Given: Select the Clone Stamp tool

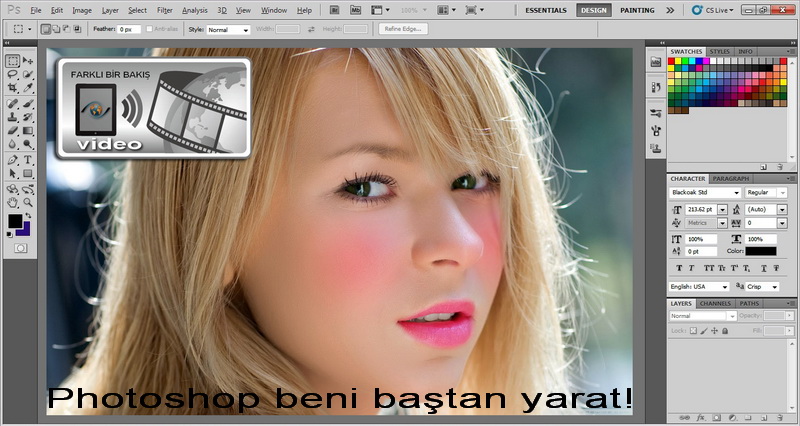Looking at the screenshot, I should (13, 117).
